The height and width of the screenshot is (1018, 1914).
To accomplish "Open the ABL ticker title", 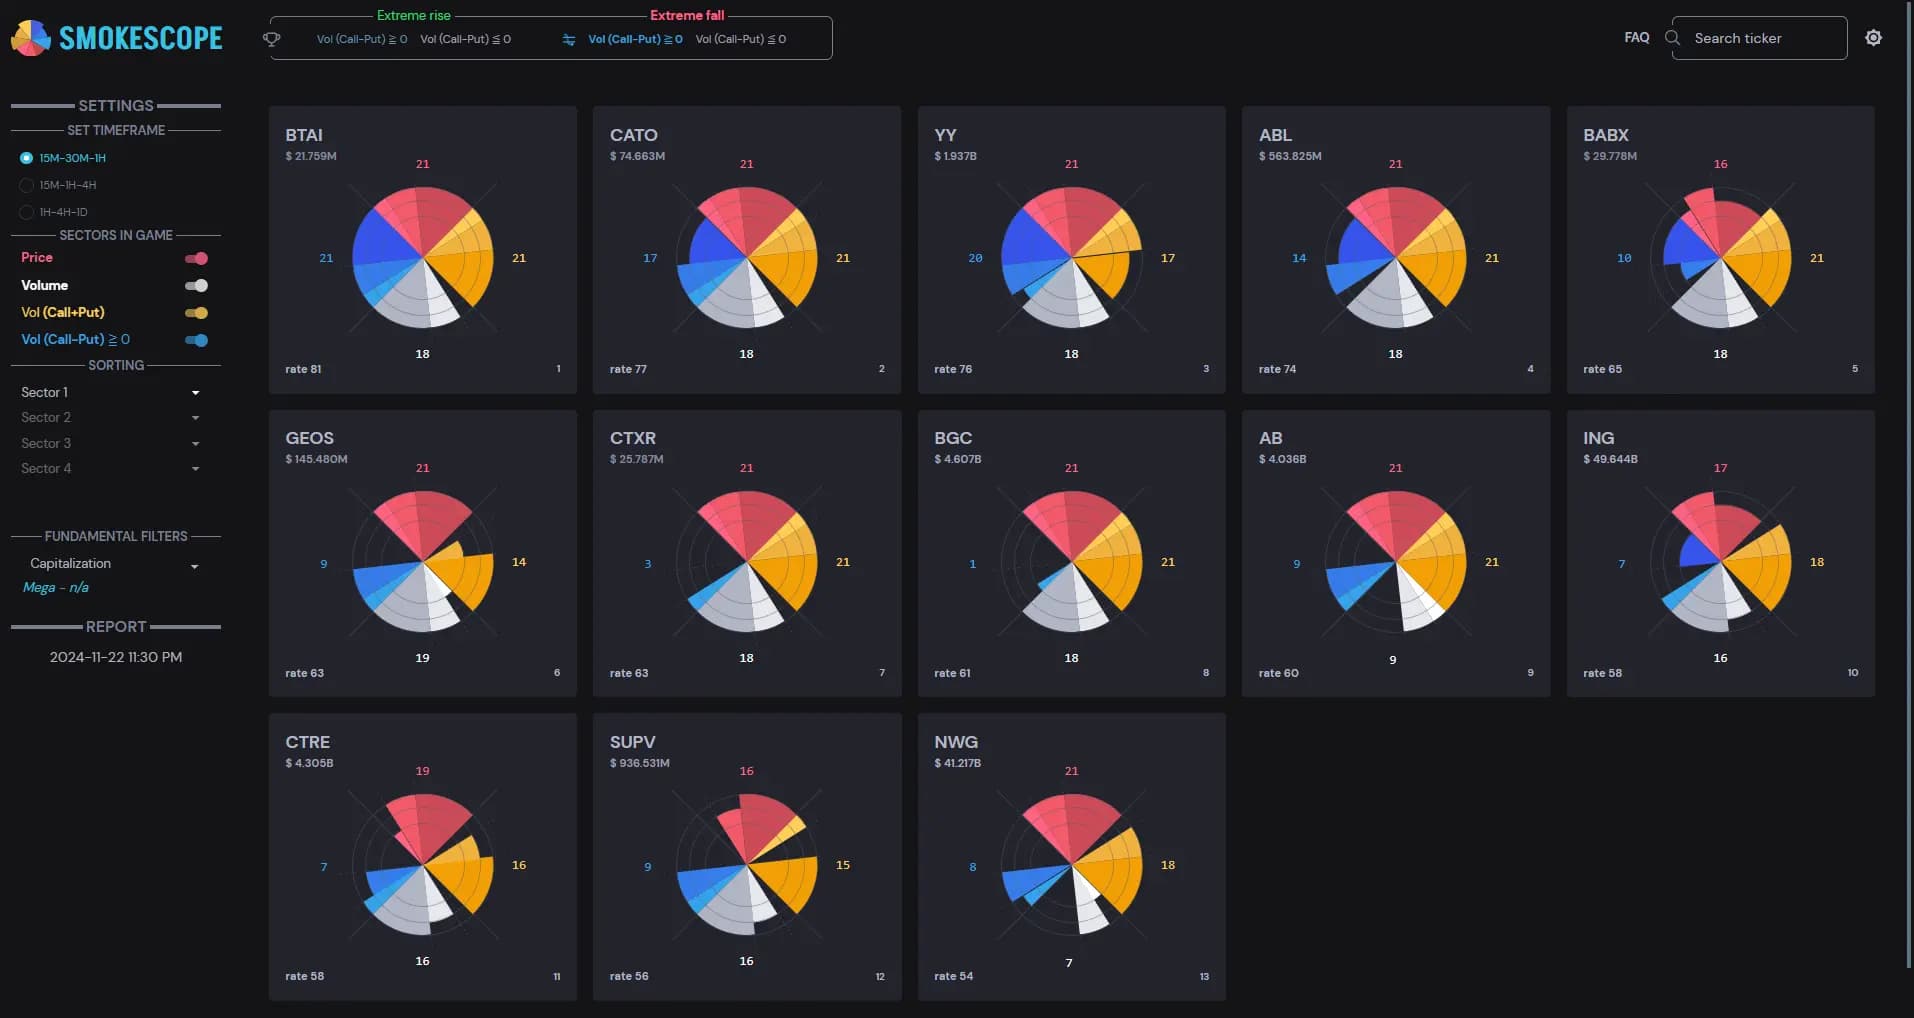I will click(1275, 135).
